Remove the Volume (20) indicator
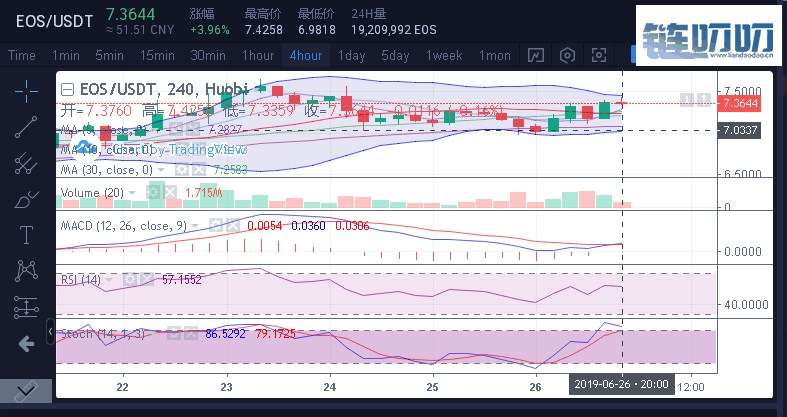This screenshot has width=787, height=417. coord(171,192)
